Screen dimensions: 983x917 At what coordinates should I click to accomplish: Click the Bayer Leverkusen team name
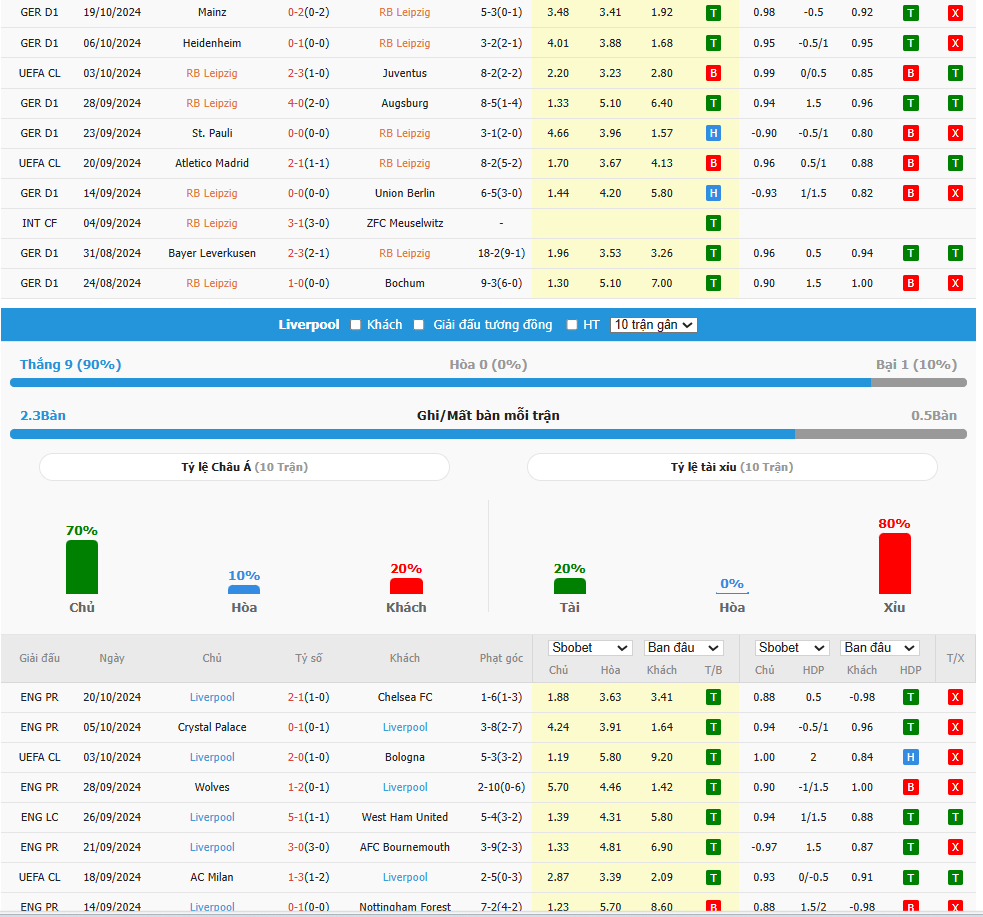(212, 253)
